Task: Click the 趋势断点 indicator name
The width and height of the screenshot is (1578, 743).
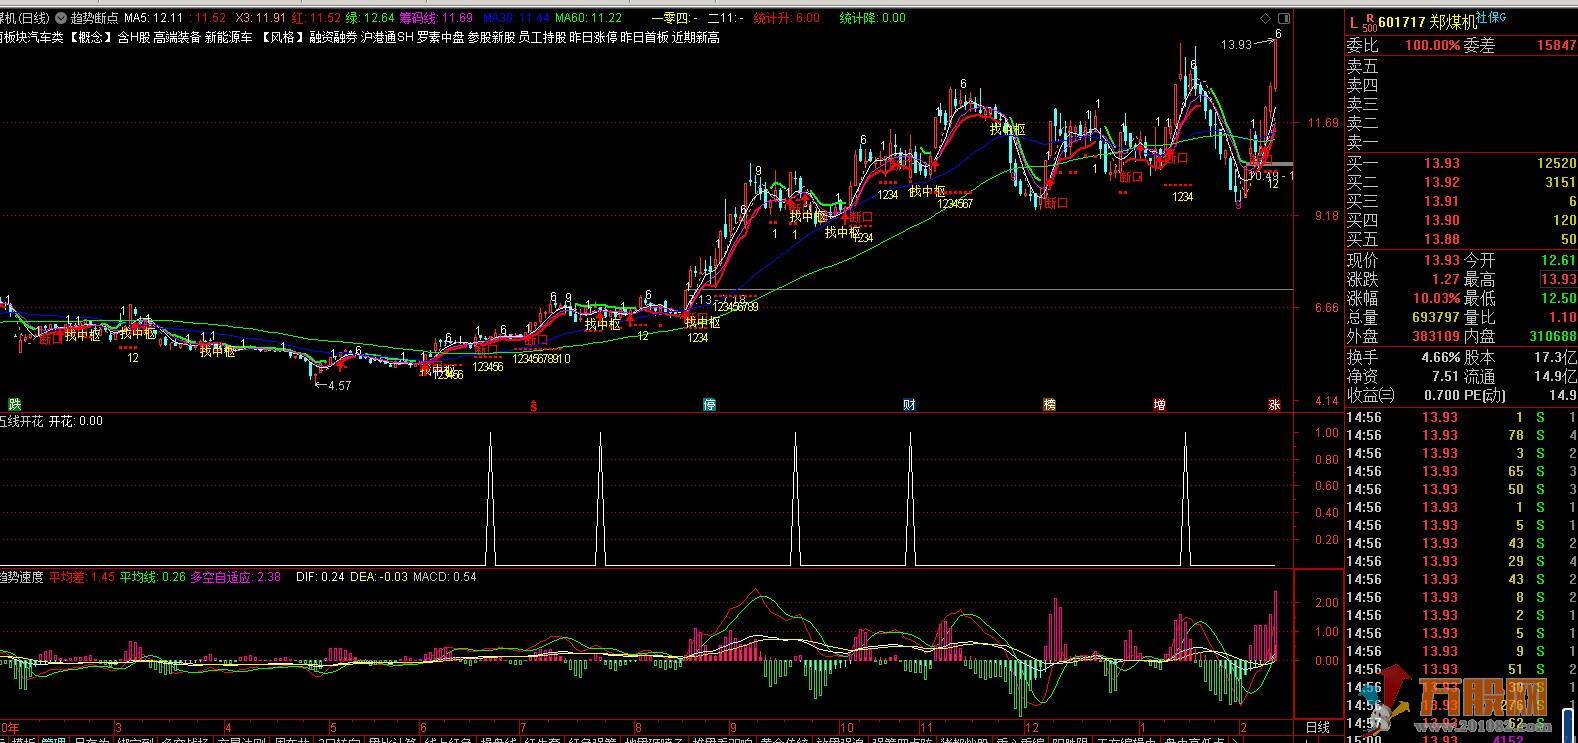Action: tap(94, 18)
